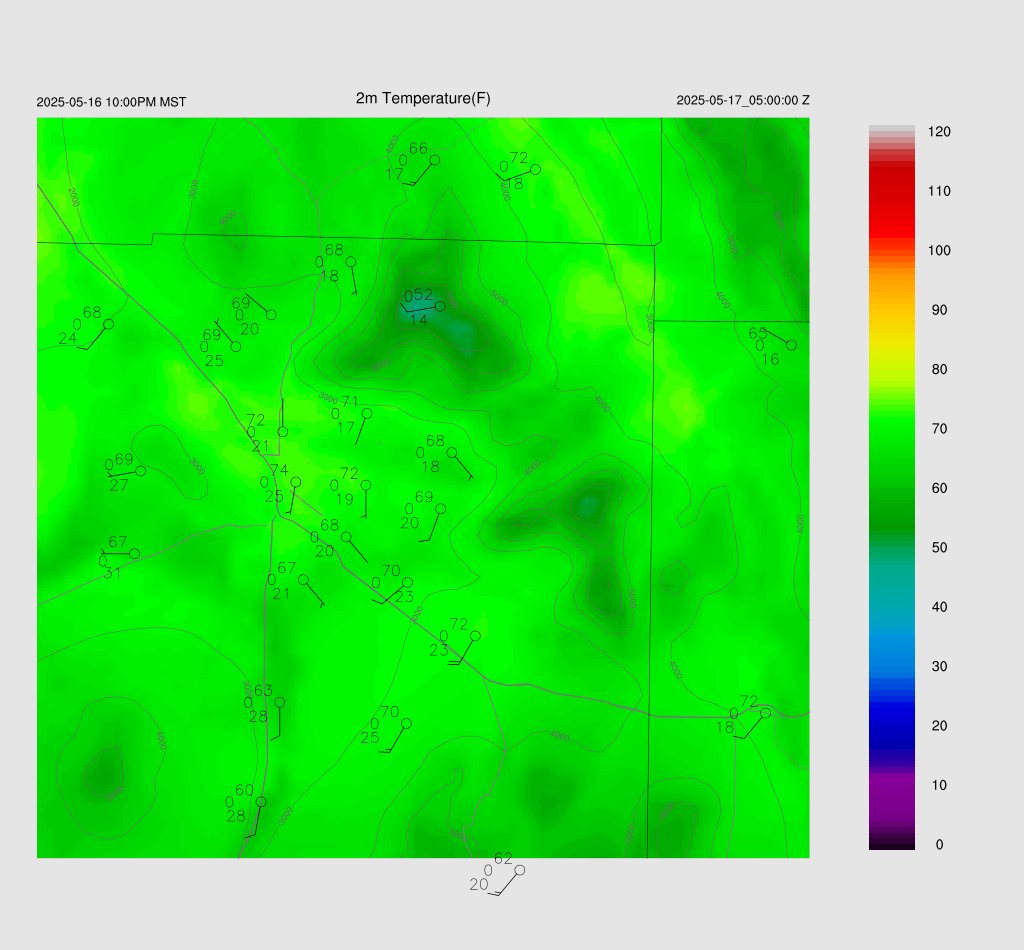The height and width of the screenshot is (950, 1024).
Task: Click the 30 label on the color scale
Action: click(939, 667)
